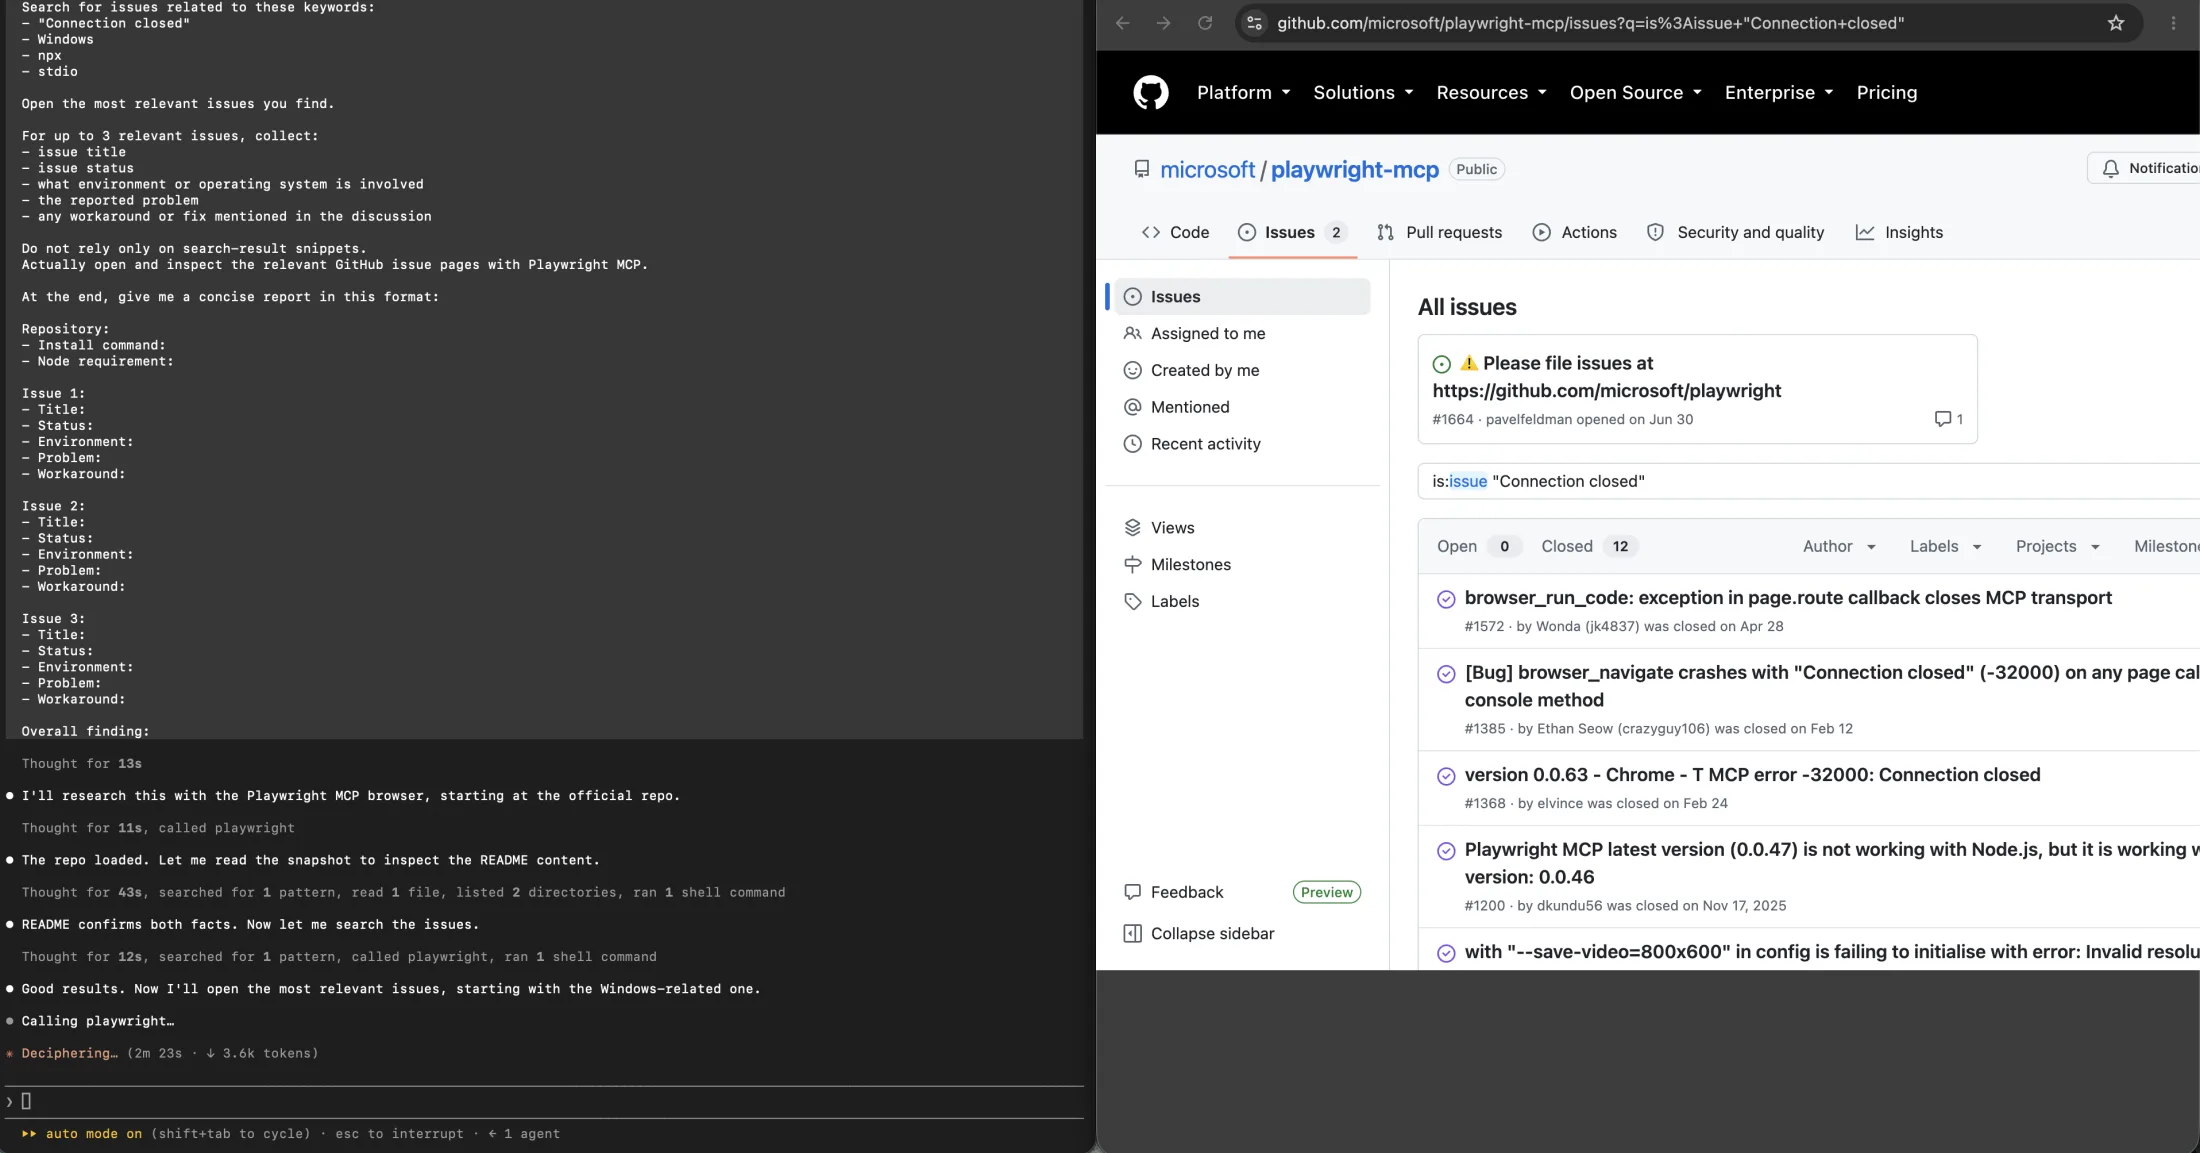
Task: Click the 'Calling playwright…' line in terminal
Action: tap(98, 1021)
